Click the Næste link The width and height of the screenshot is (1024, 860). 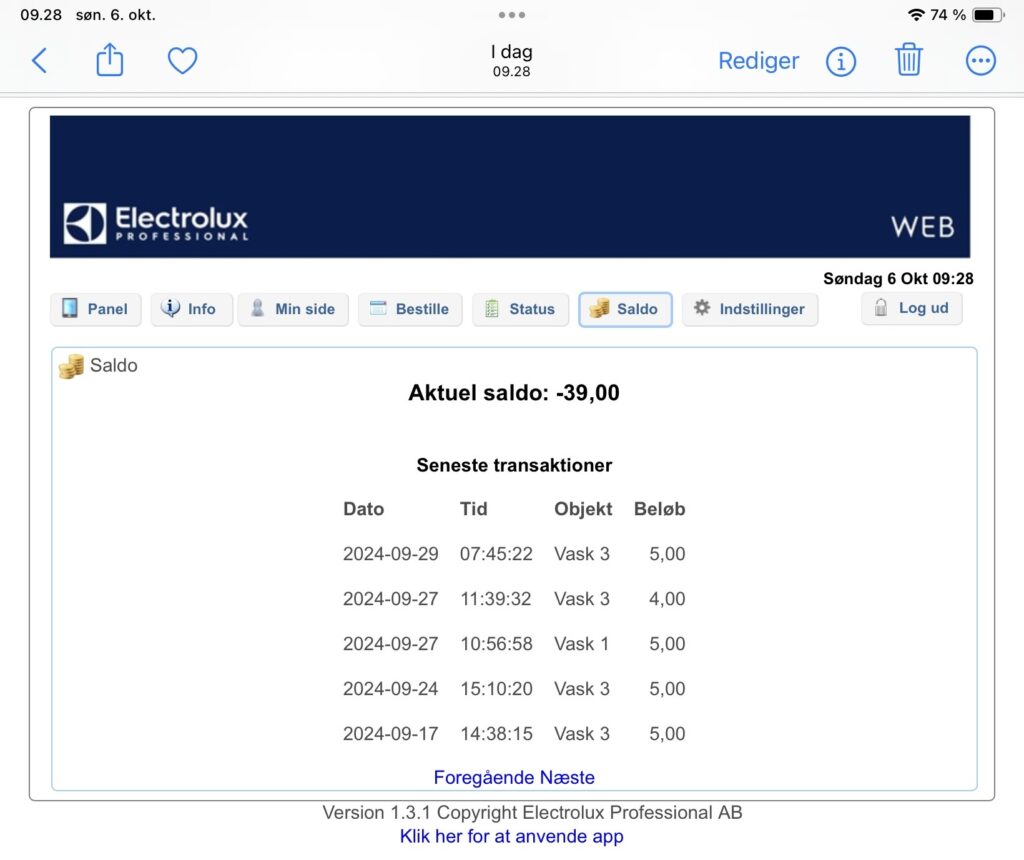click(x=567, y=777)
